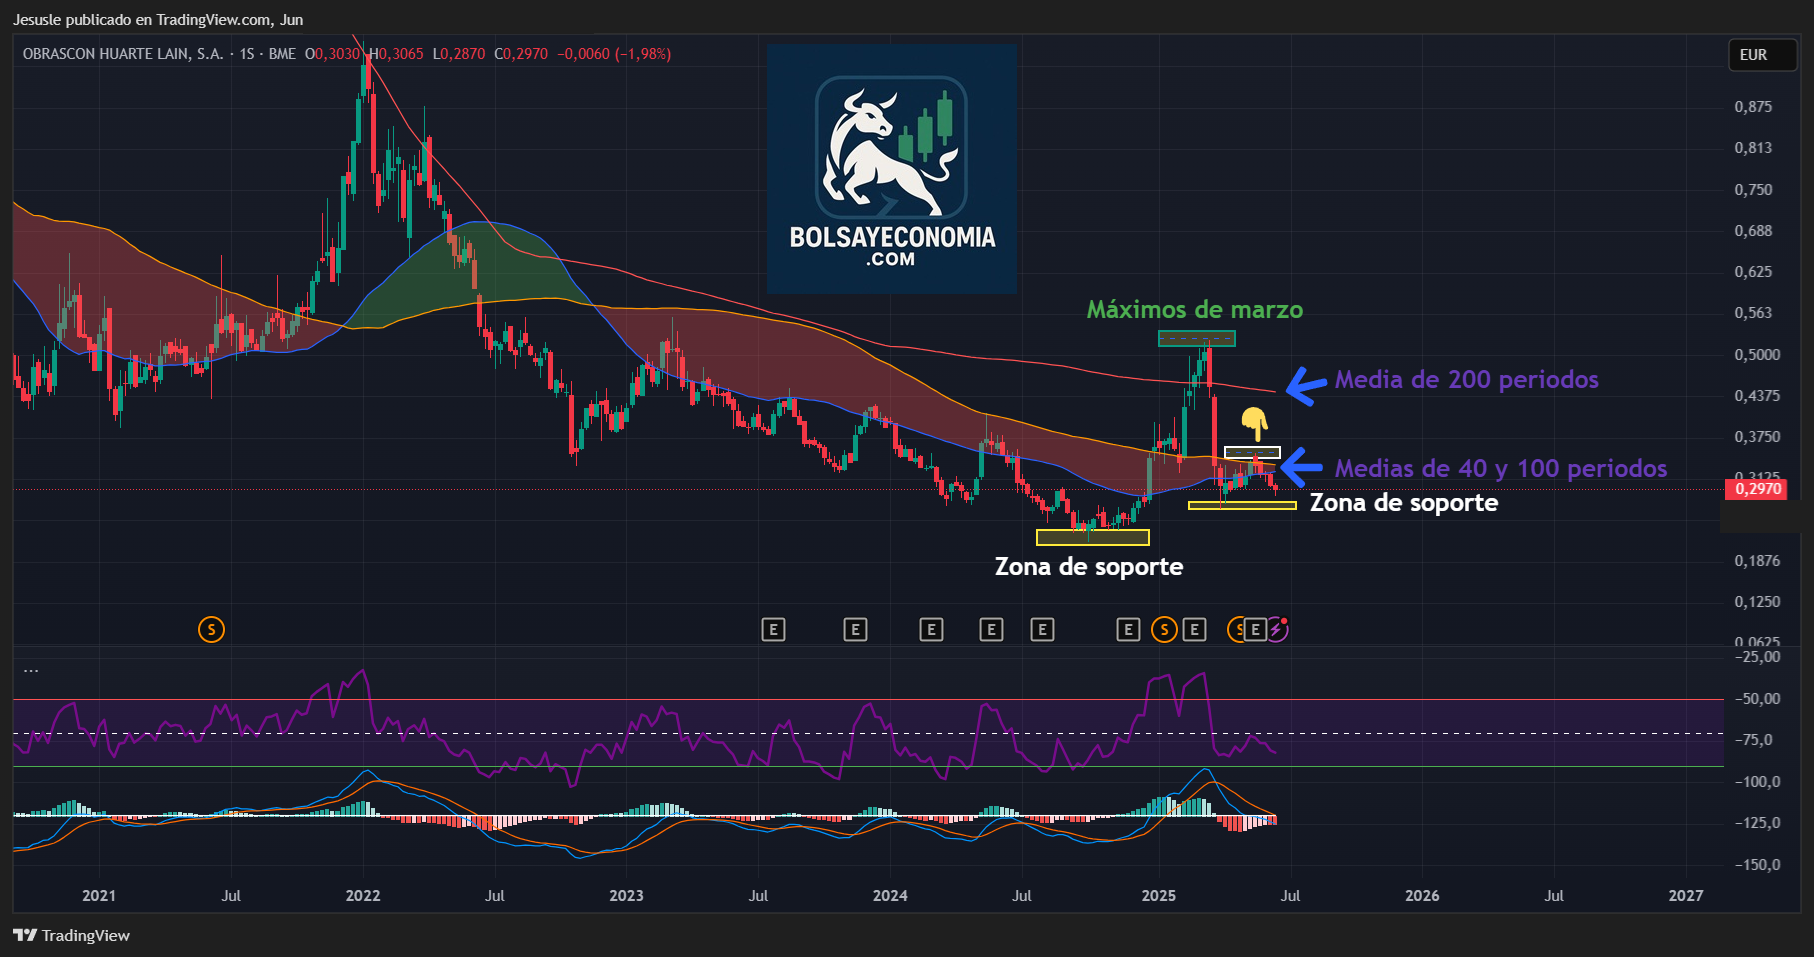Click the close value C0,2970 in header
This screenshot has height=957, width=1814.
(521, 54)
